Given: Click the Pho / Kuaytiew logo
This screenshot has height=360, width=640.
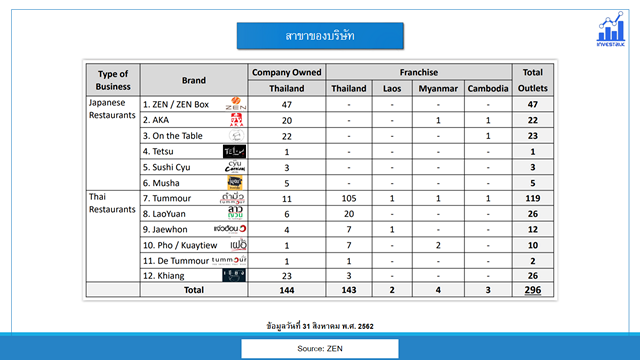Looking at the screenshot, I should [x=238, y=244].
